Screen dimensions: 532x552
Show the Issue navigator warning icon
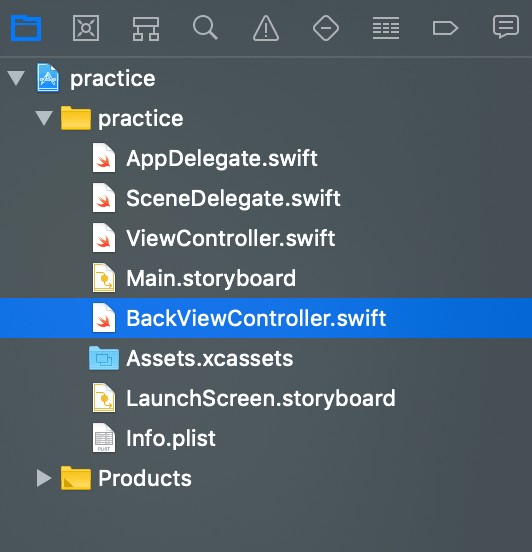pyautogui.click(x=266, y=28)
